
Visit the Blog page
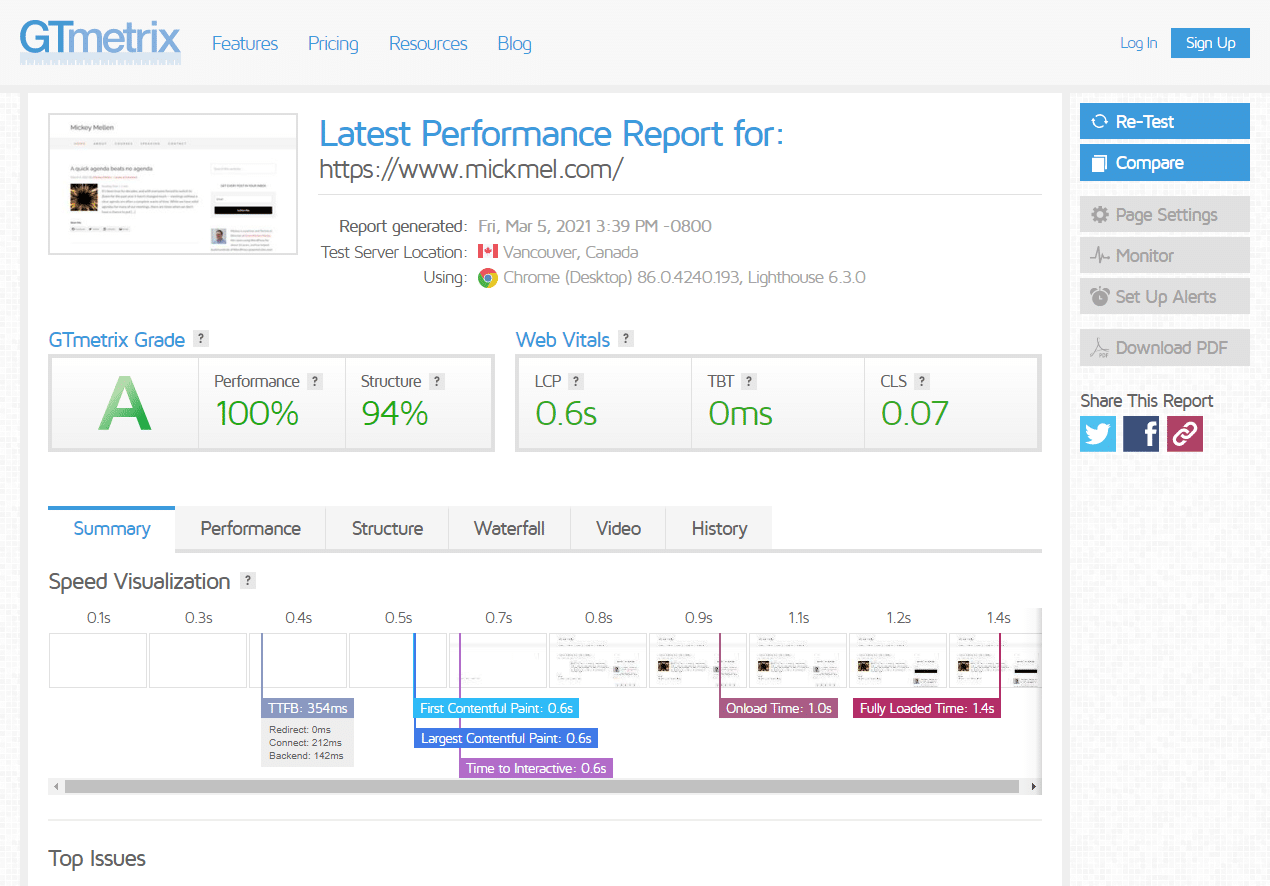coord(514,44)
